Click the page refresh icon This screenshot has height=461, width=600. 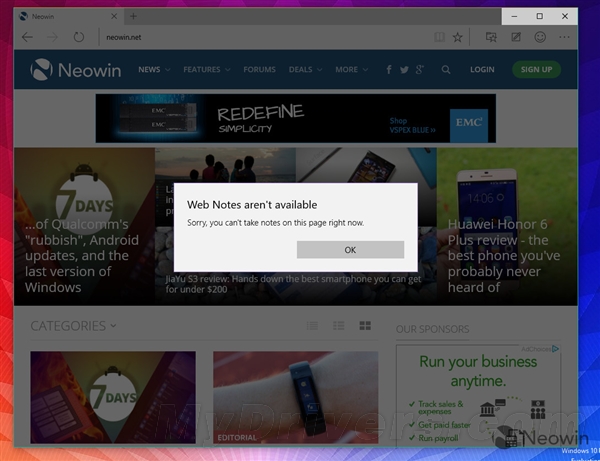pyautogui.click(x=78, y=37)
